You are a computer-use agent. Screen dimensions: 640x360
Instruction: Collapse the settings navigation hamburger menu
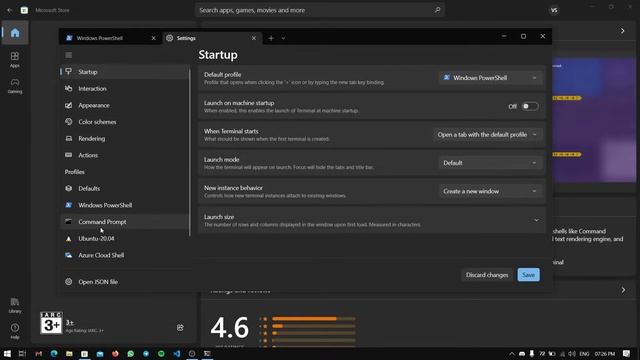pos(69,55)
